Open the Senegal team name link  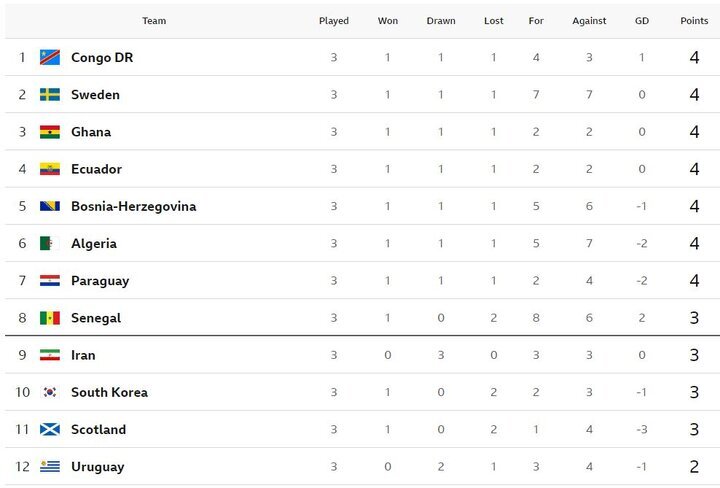coord(96,318)
